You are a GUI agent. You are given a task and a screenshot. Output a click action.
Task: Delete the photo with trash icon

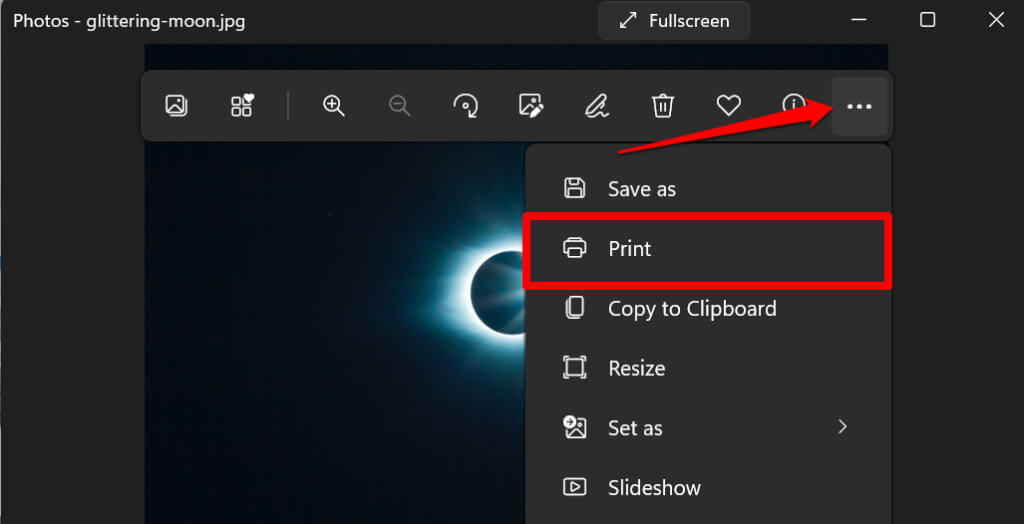pyautogui.click(x=662, y=105)
